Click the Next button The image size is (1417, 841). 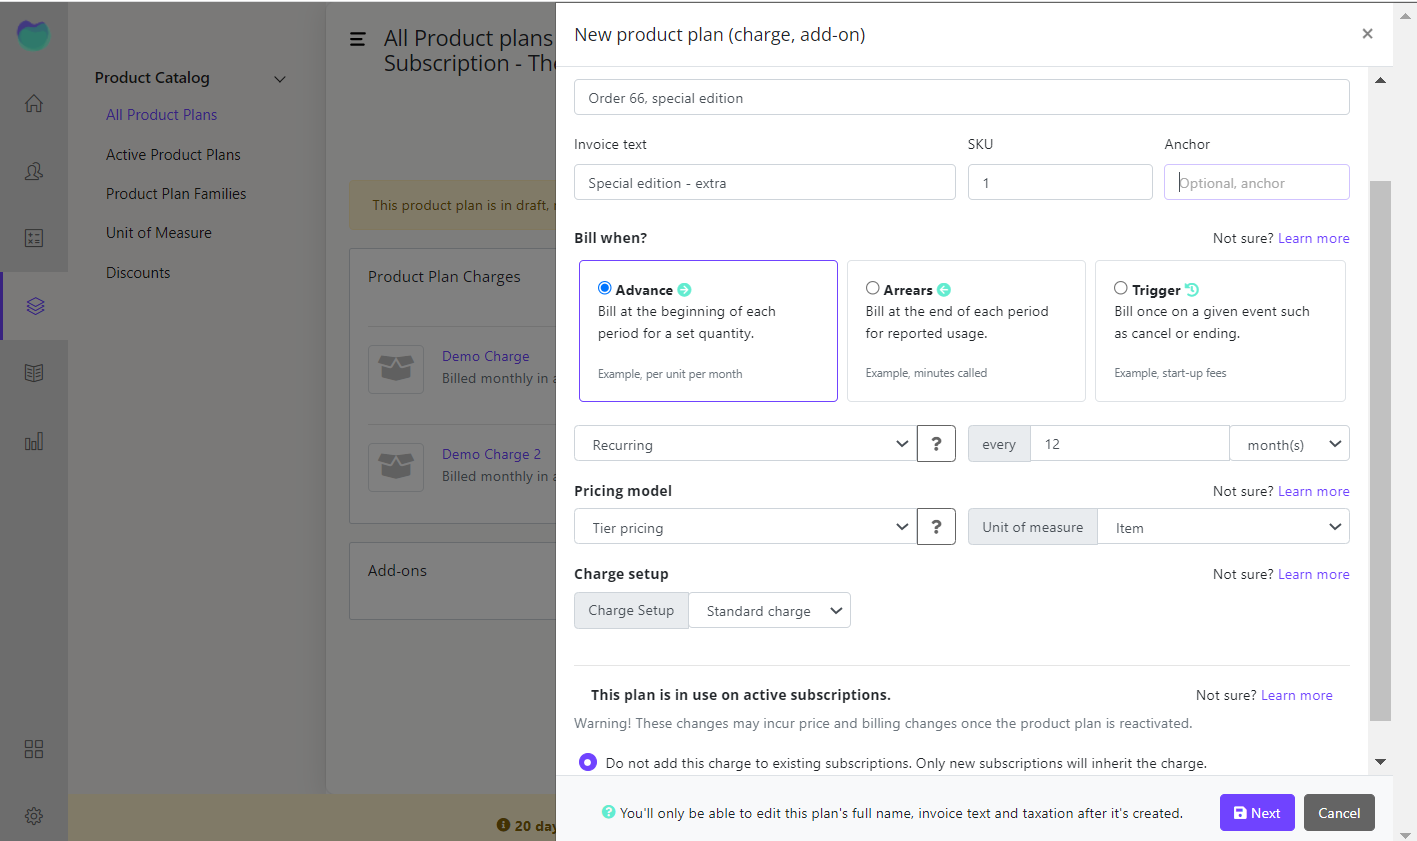point(1257,813)
